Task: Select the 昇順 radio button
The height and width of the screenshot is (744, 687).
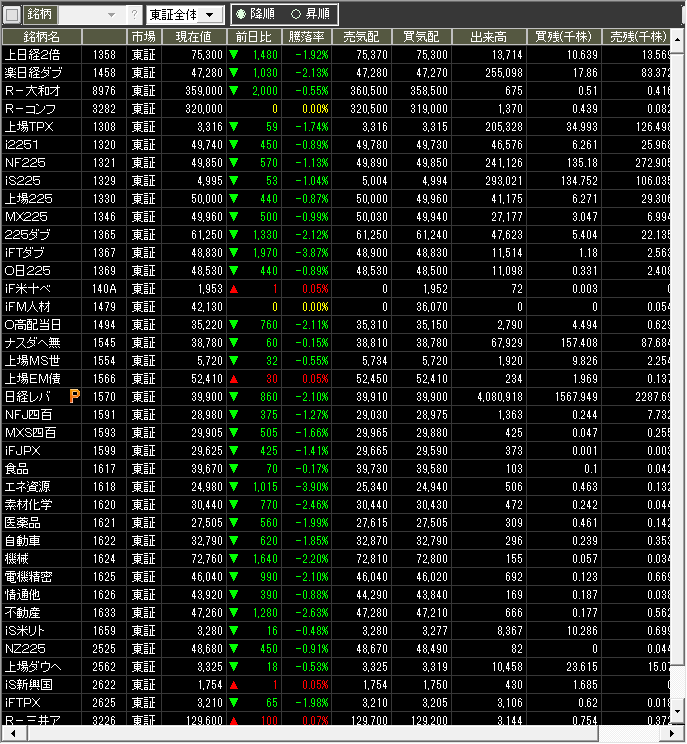Action: pyautogui.click(x=296, y=15)
